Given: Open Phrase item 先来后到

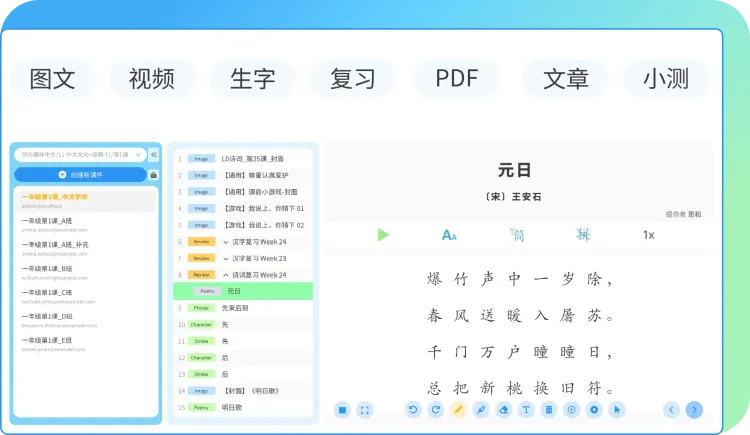Looking at the screenshot, I should coord(243,308).
